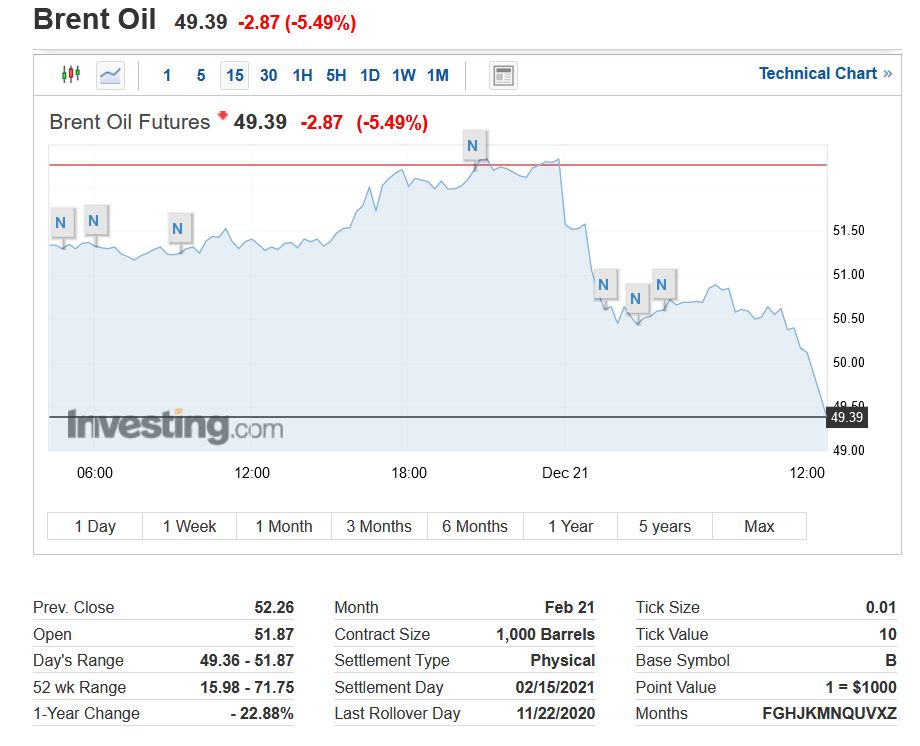Click Day's Range value 49.36 - 51.87

pyautogui.click(x=247, y=660)
